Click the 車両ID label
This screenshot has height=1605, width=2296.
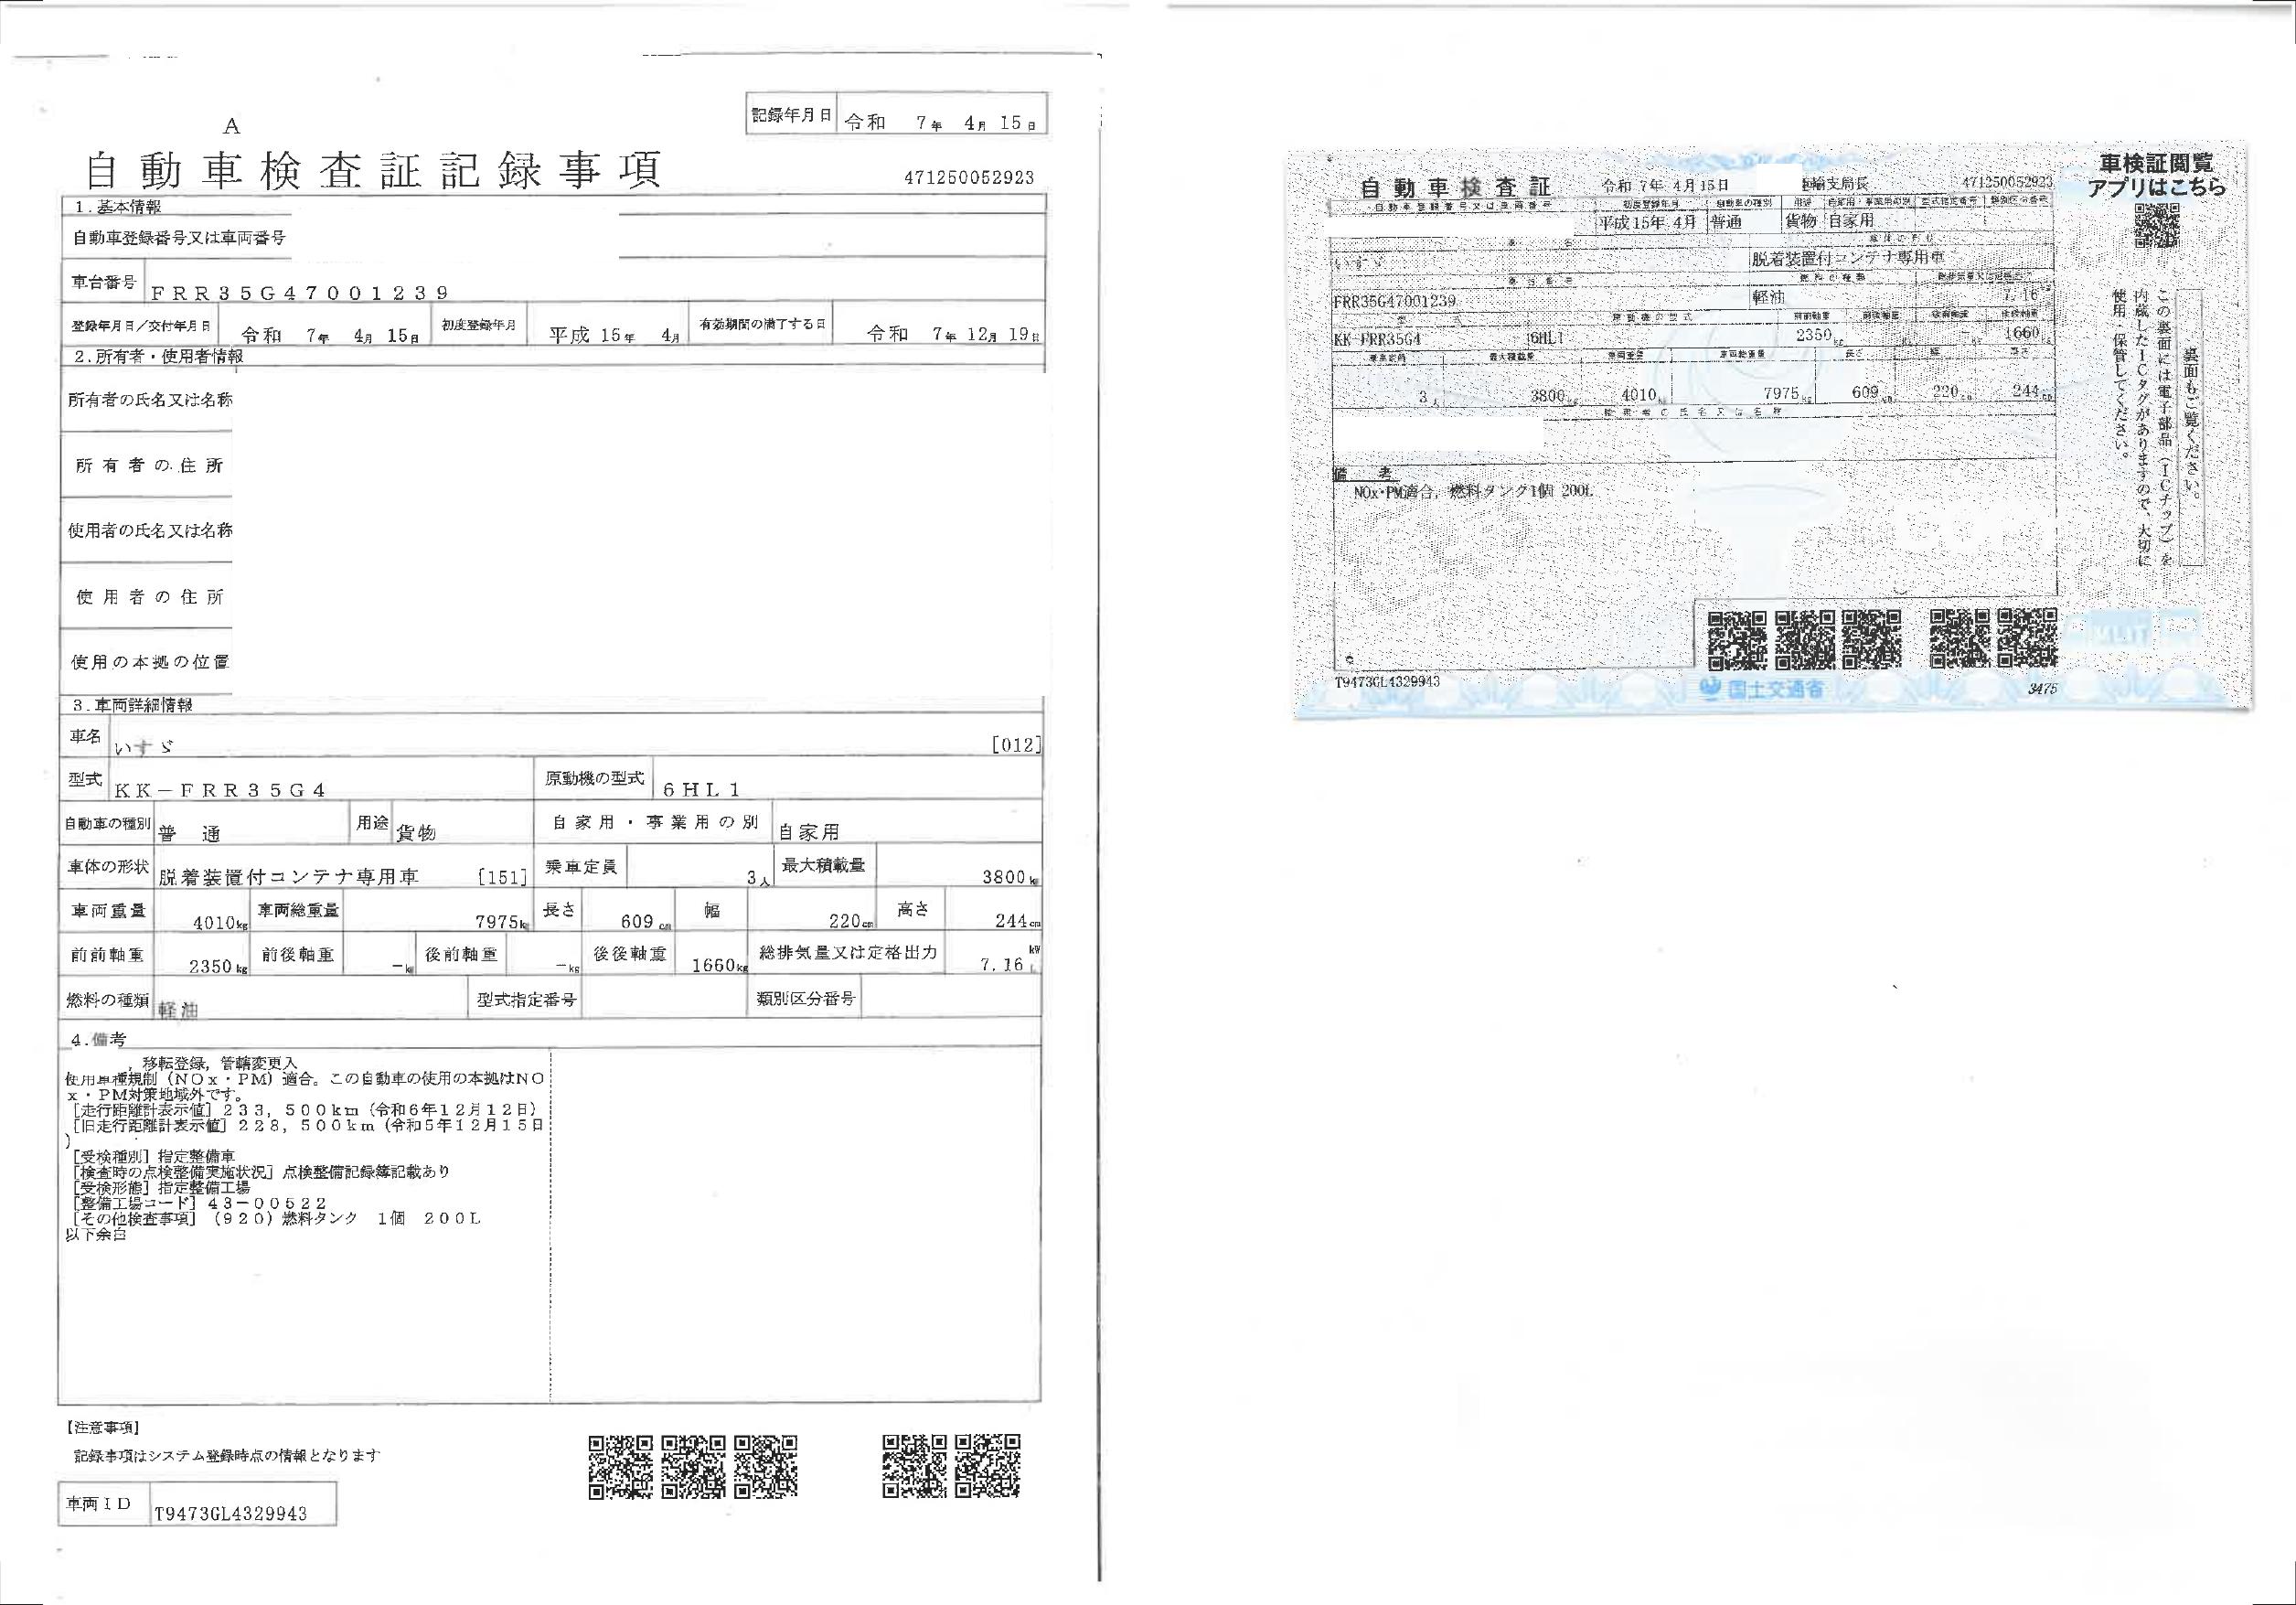pos(99,1503)
